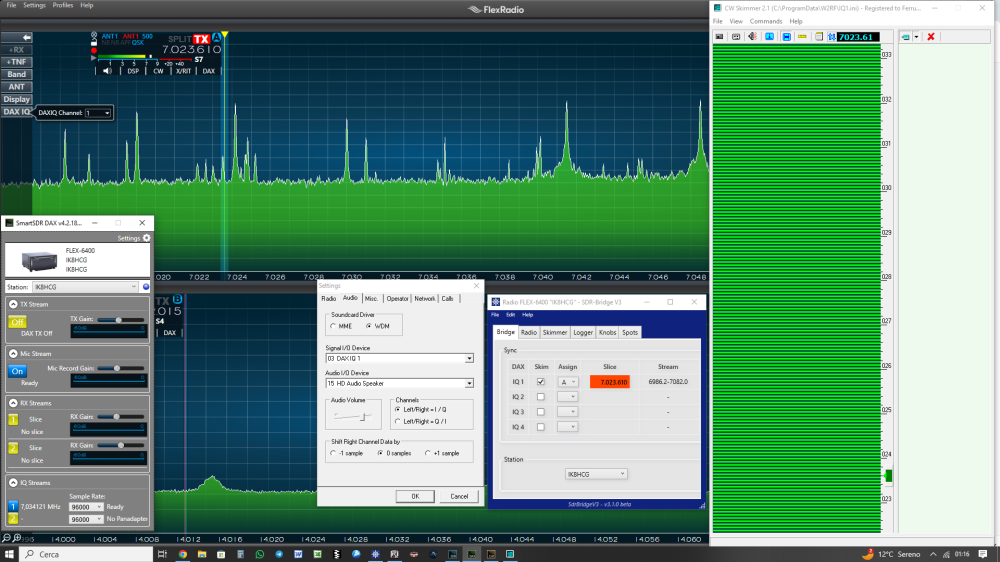Click the play triangle on slice A flag

click(x=94, y=58)
